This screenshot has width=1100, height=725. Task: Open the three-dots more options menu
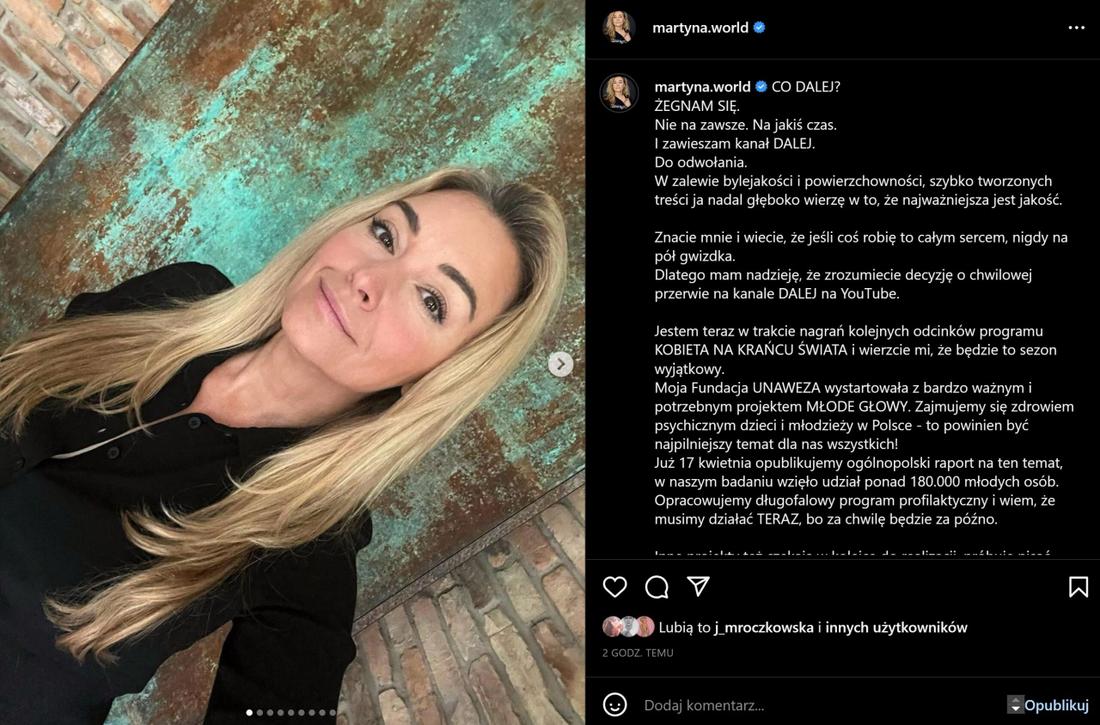tap(1076, 27)
